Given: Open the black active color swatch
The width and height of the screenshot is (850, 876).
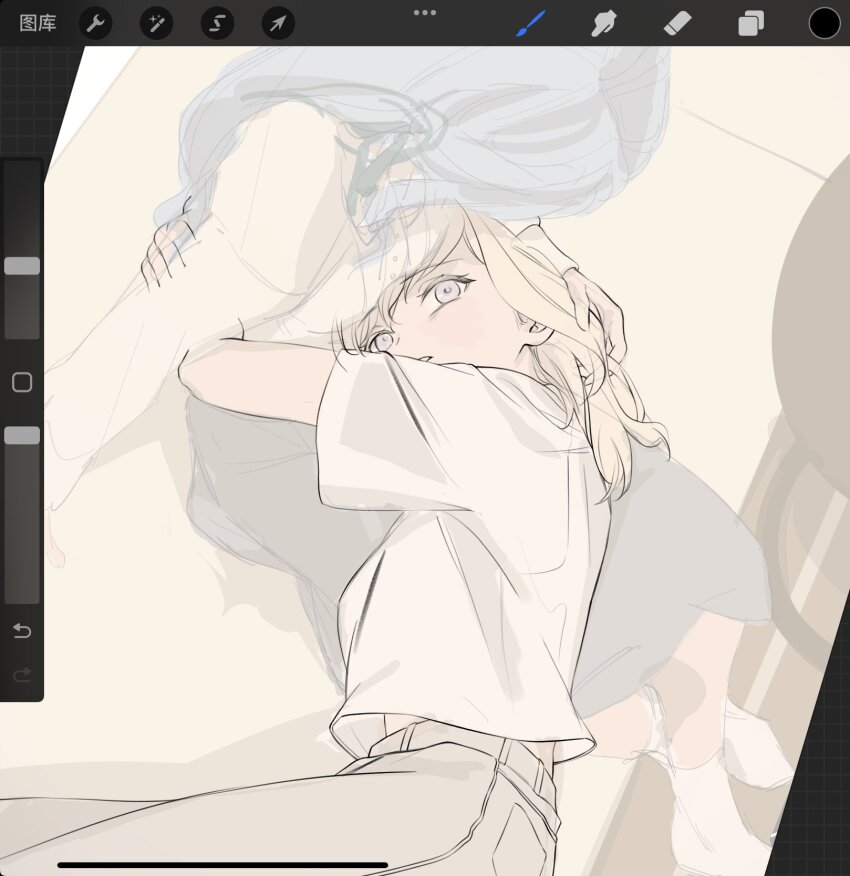Looking at the screenshot, I should [824, 23].
